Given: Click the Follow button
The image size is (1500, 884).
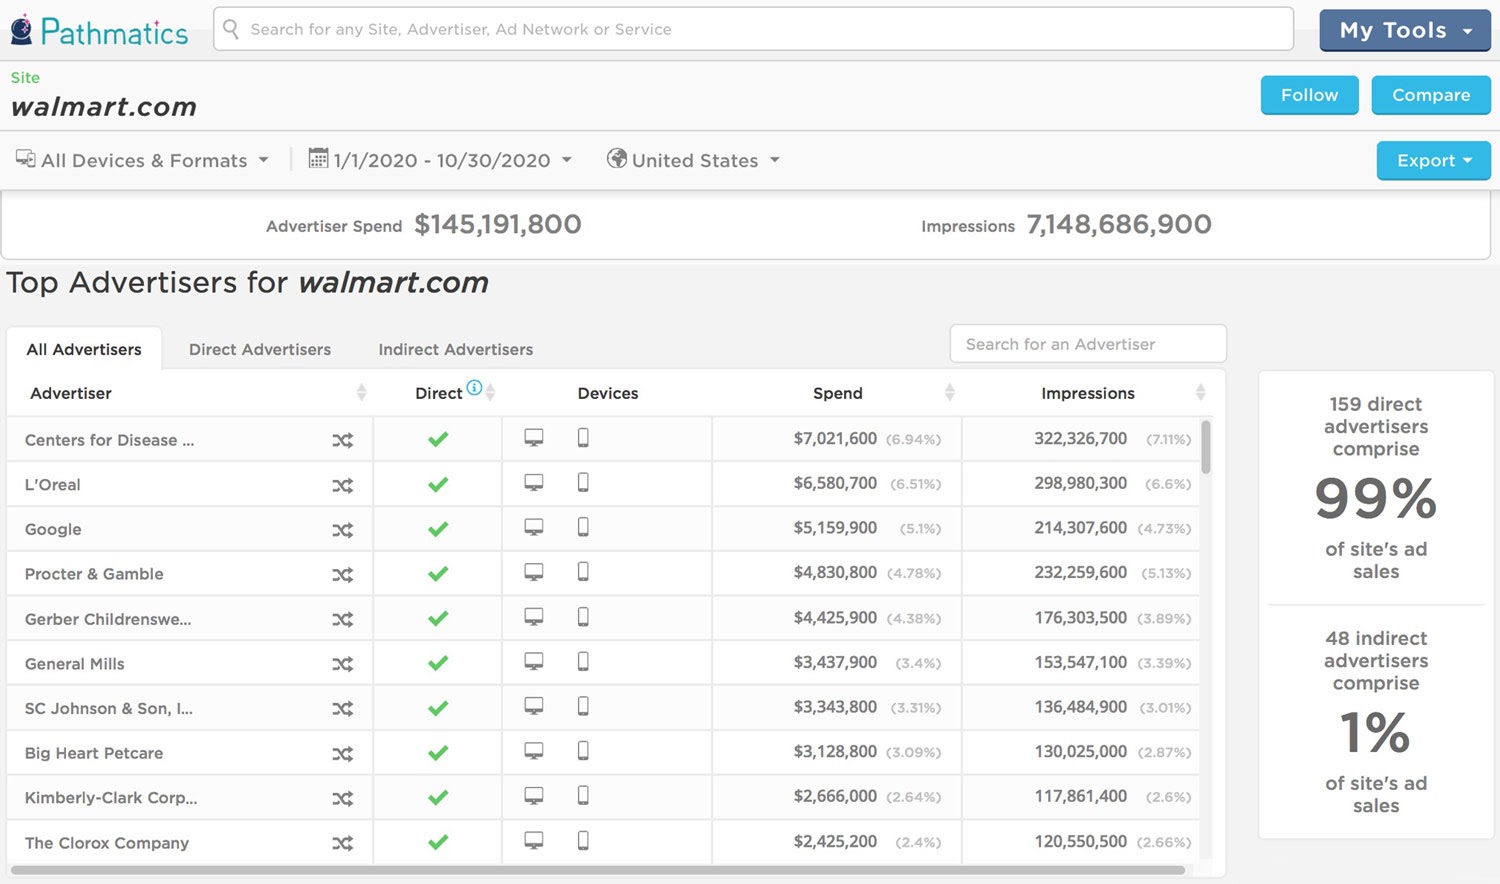Looking at the screenshot, I should (1309, 95).
